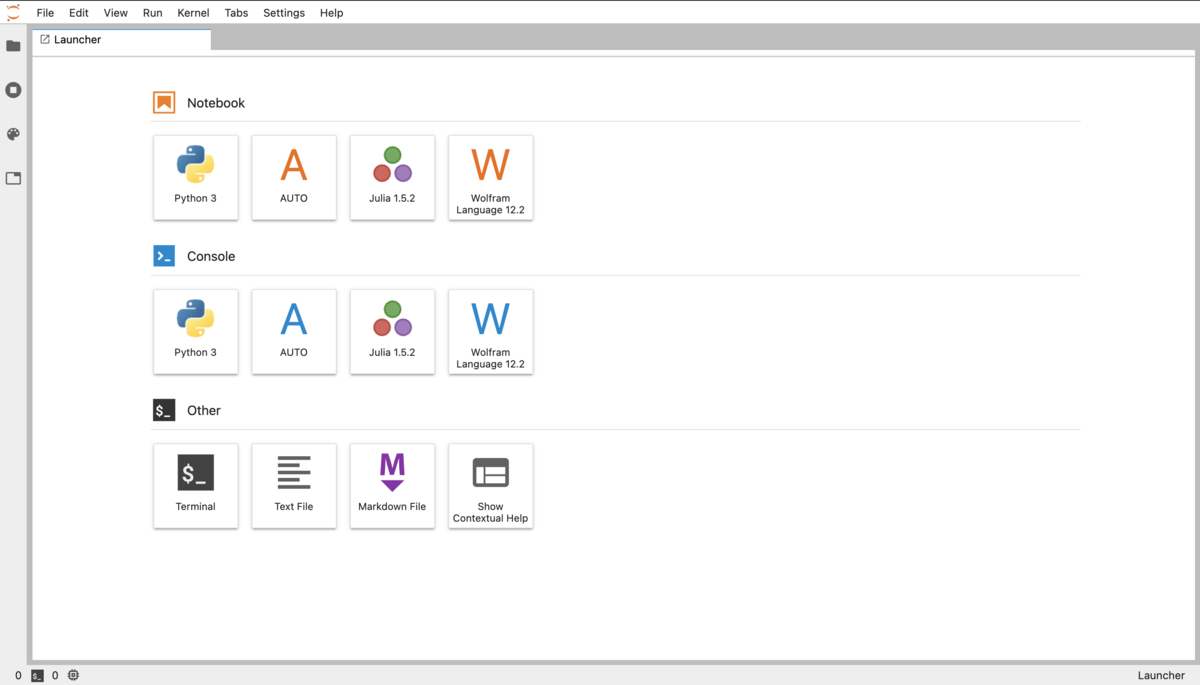The width and height of the screenshot is (1200, 685).
Task: Open the Running Terminals and Kernels sidebar icon
Action: (x=13, y=90)
